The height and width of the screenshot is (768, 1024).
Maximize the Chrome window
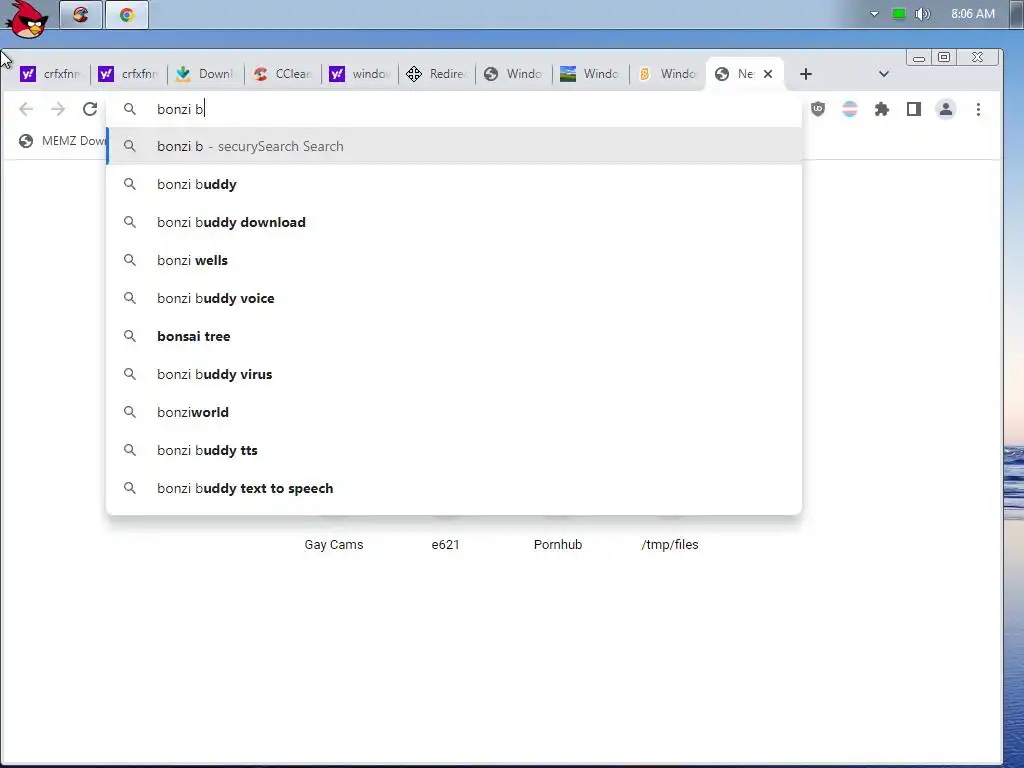point(944,57)
